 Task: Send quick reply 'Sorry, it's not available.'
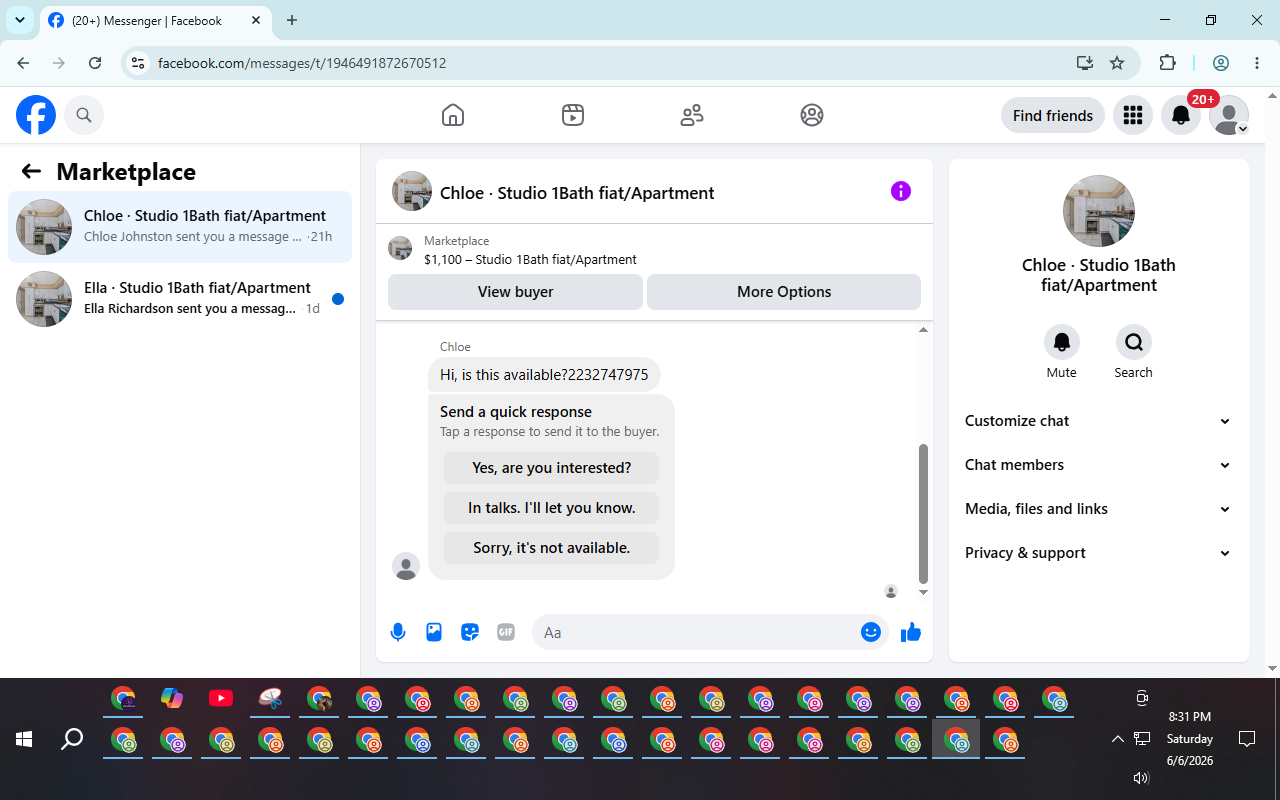pos(552,548)
